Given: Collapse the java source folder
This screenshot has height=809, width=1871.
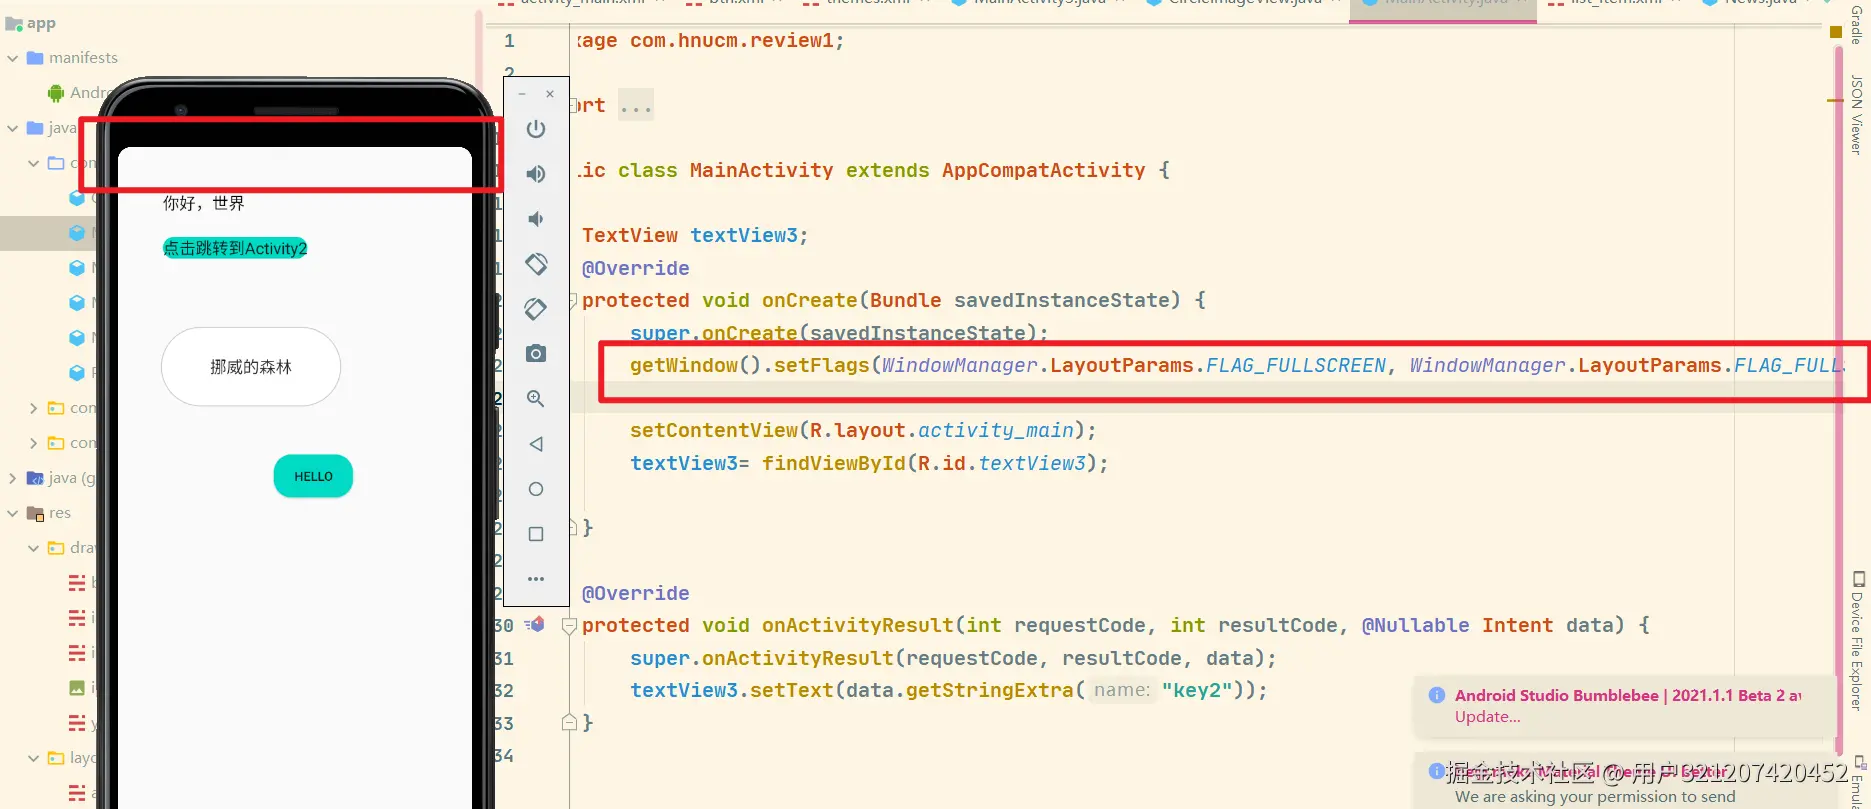Looking at the screenshot, I should click(x=13, y=128).
